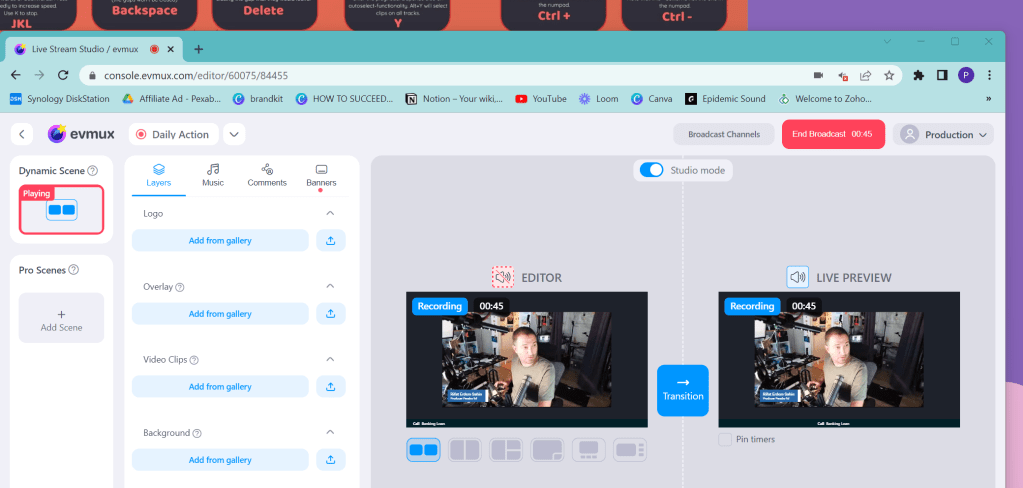The width and height of the screenshot is (1023, 488).
Task: Open the Production account dropdown
Action: point(943,134)
